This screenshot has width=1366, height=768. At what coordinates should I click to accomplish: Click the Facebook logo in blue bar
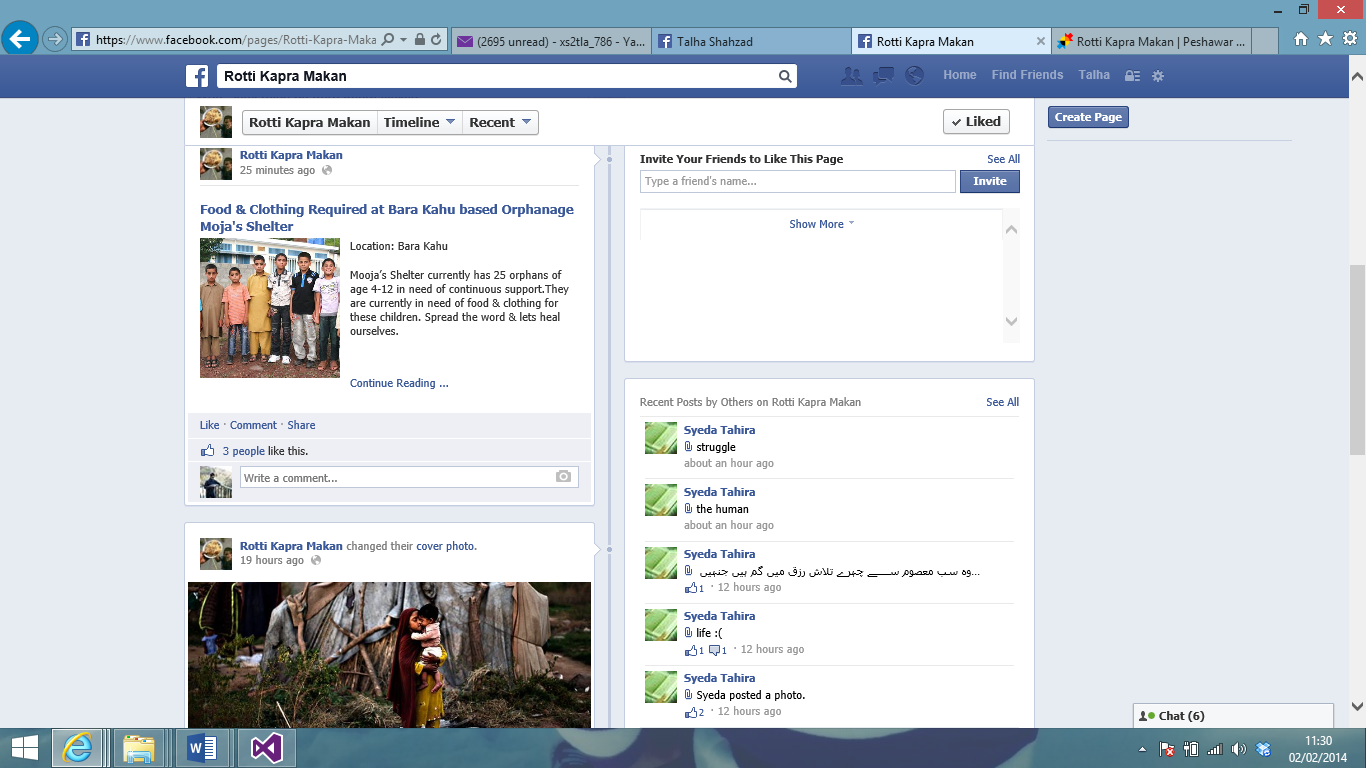(197, 76)
